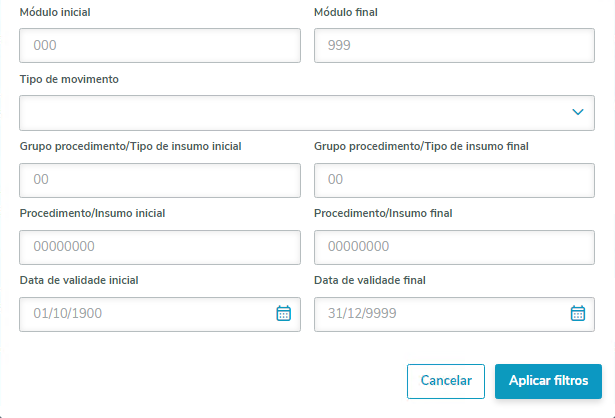Expand the Tipo de movimento dropdown arrow
The height and width of the screenshot is (418, 615).
[x=577, y=112]
